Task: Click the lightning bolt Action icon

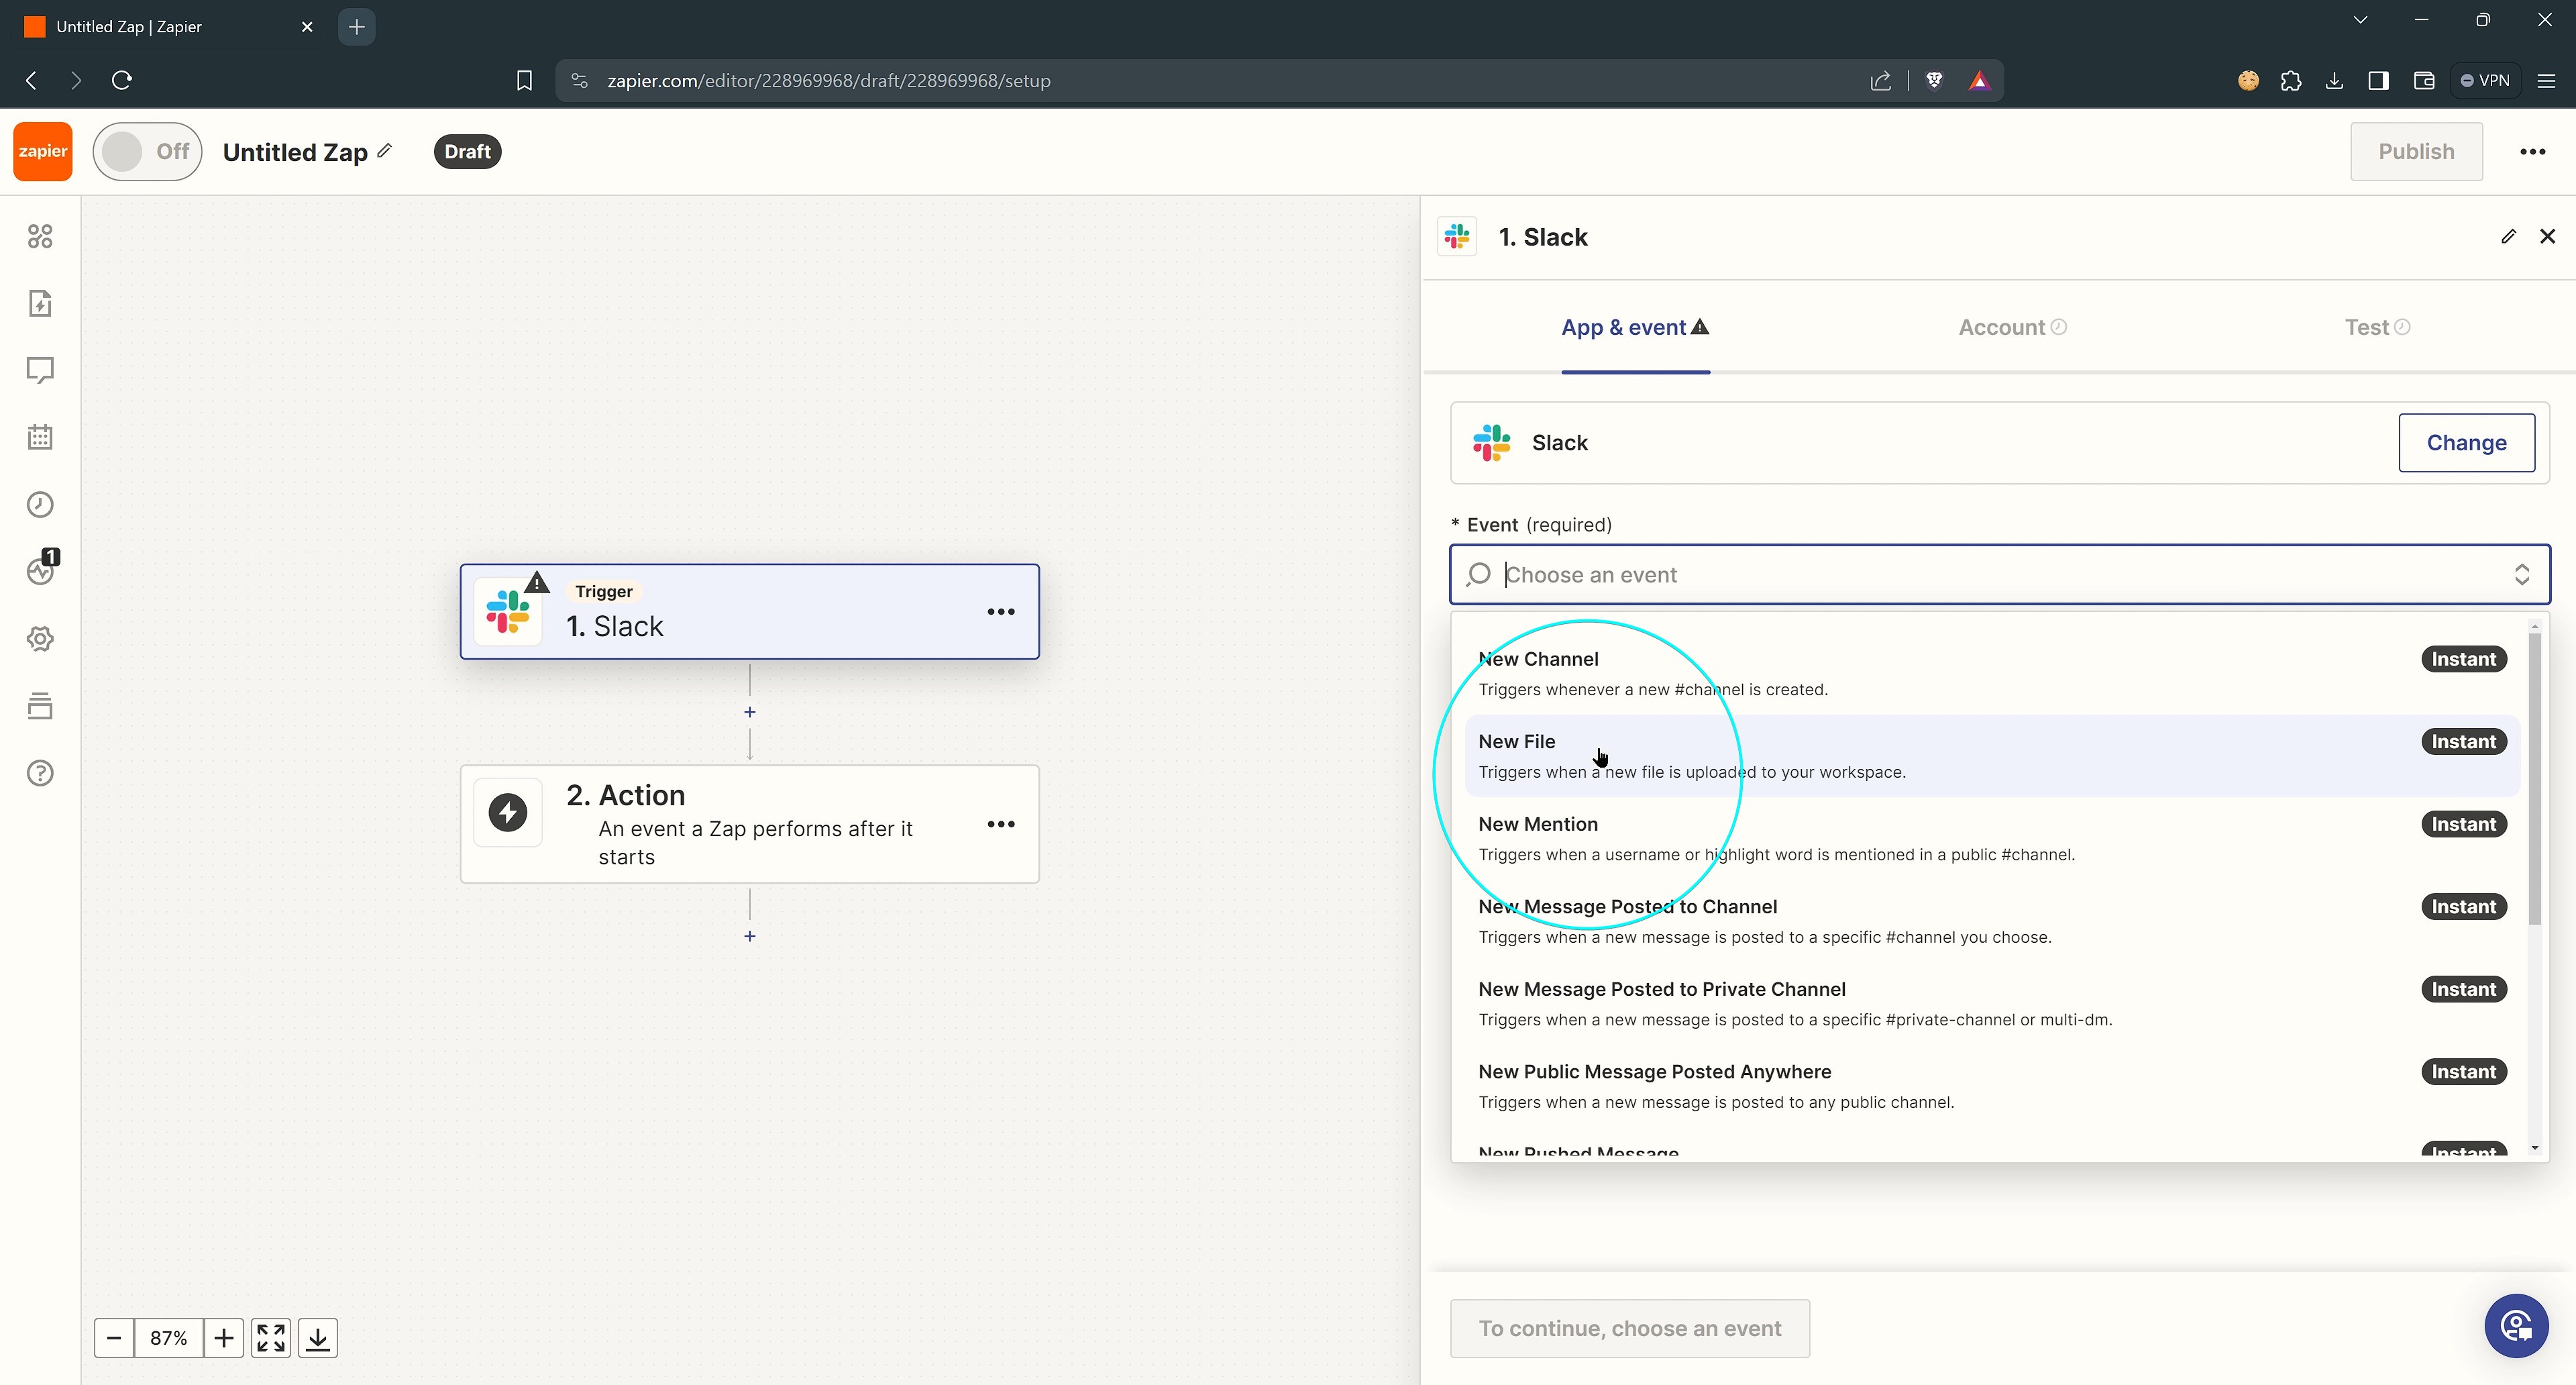Action: [x=508, y=812]
